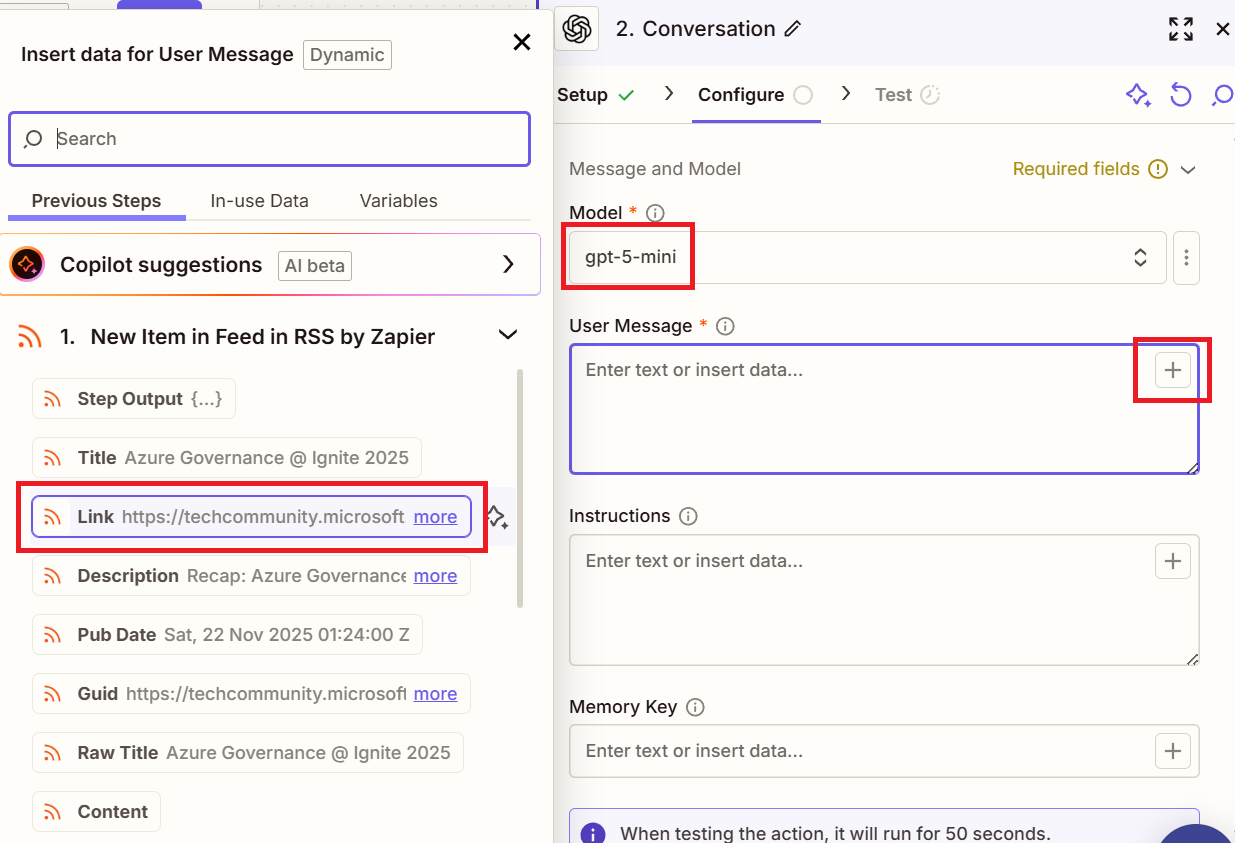Select the Link data pill
1235x843 pixels.
[x=251, y=517]
